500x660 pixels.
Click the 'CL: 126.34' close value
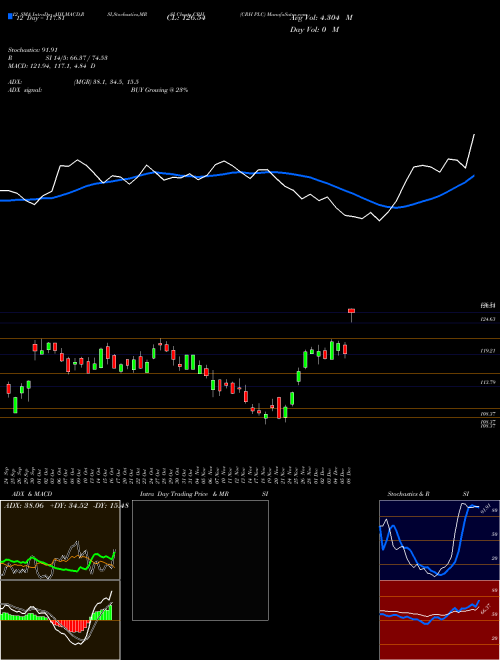pos(186,18)
